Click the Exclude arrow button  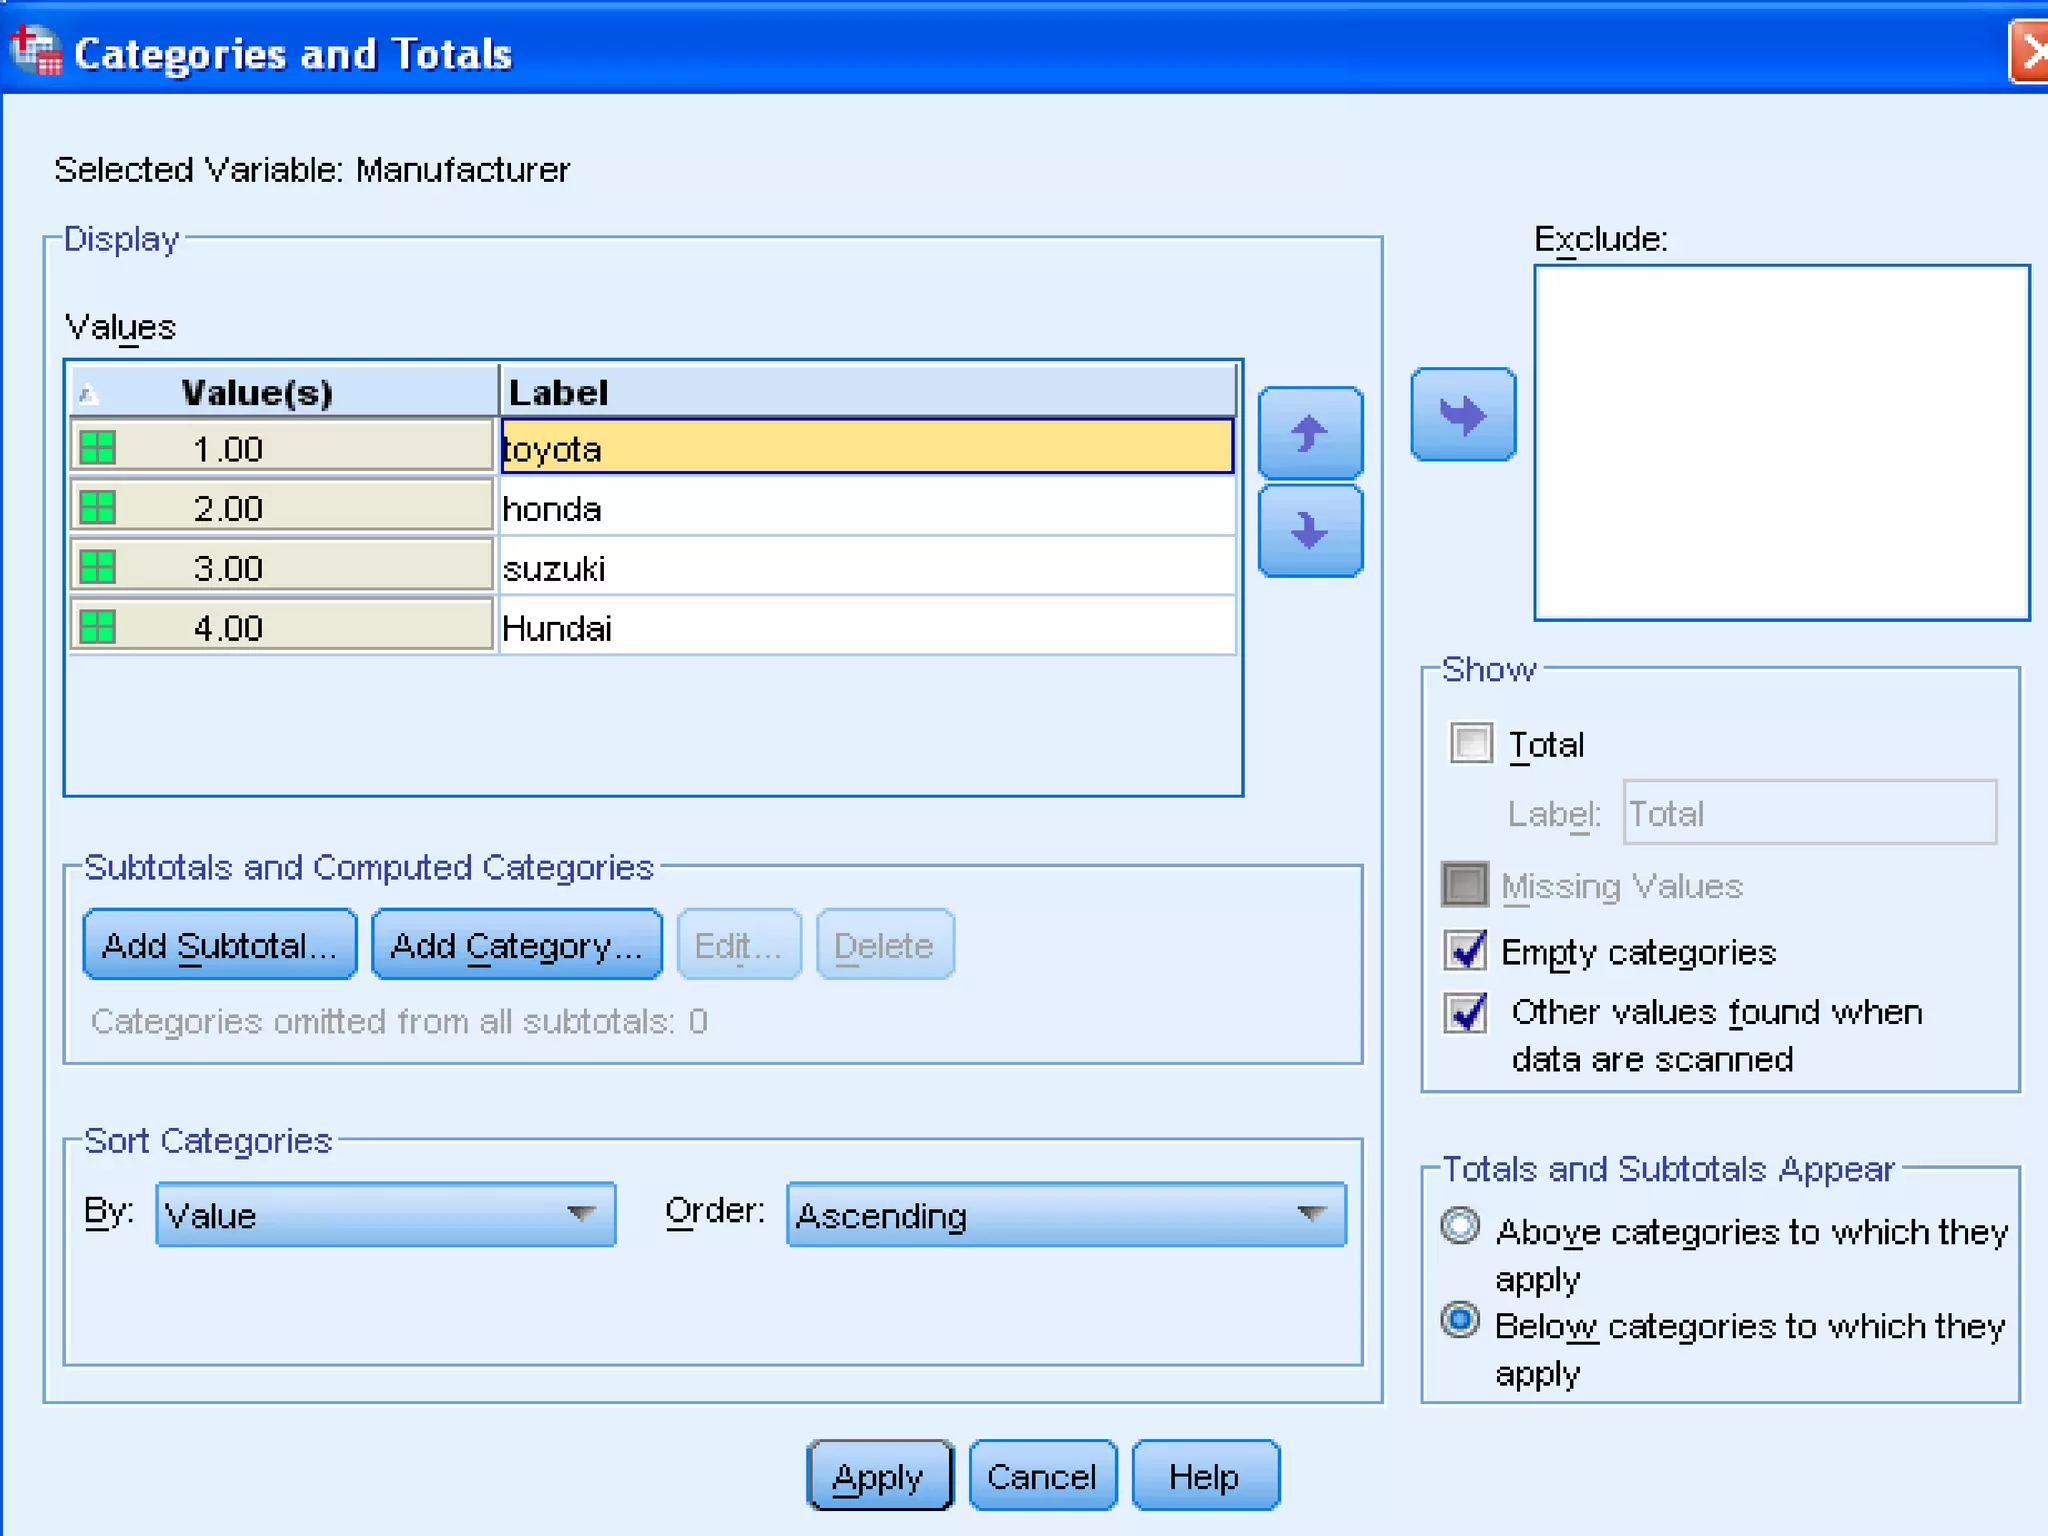1462,414
